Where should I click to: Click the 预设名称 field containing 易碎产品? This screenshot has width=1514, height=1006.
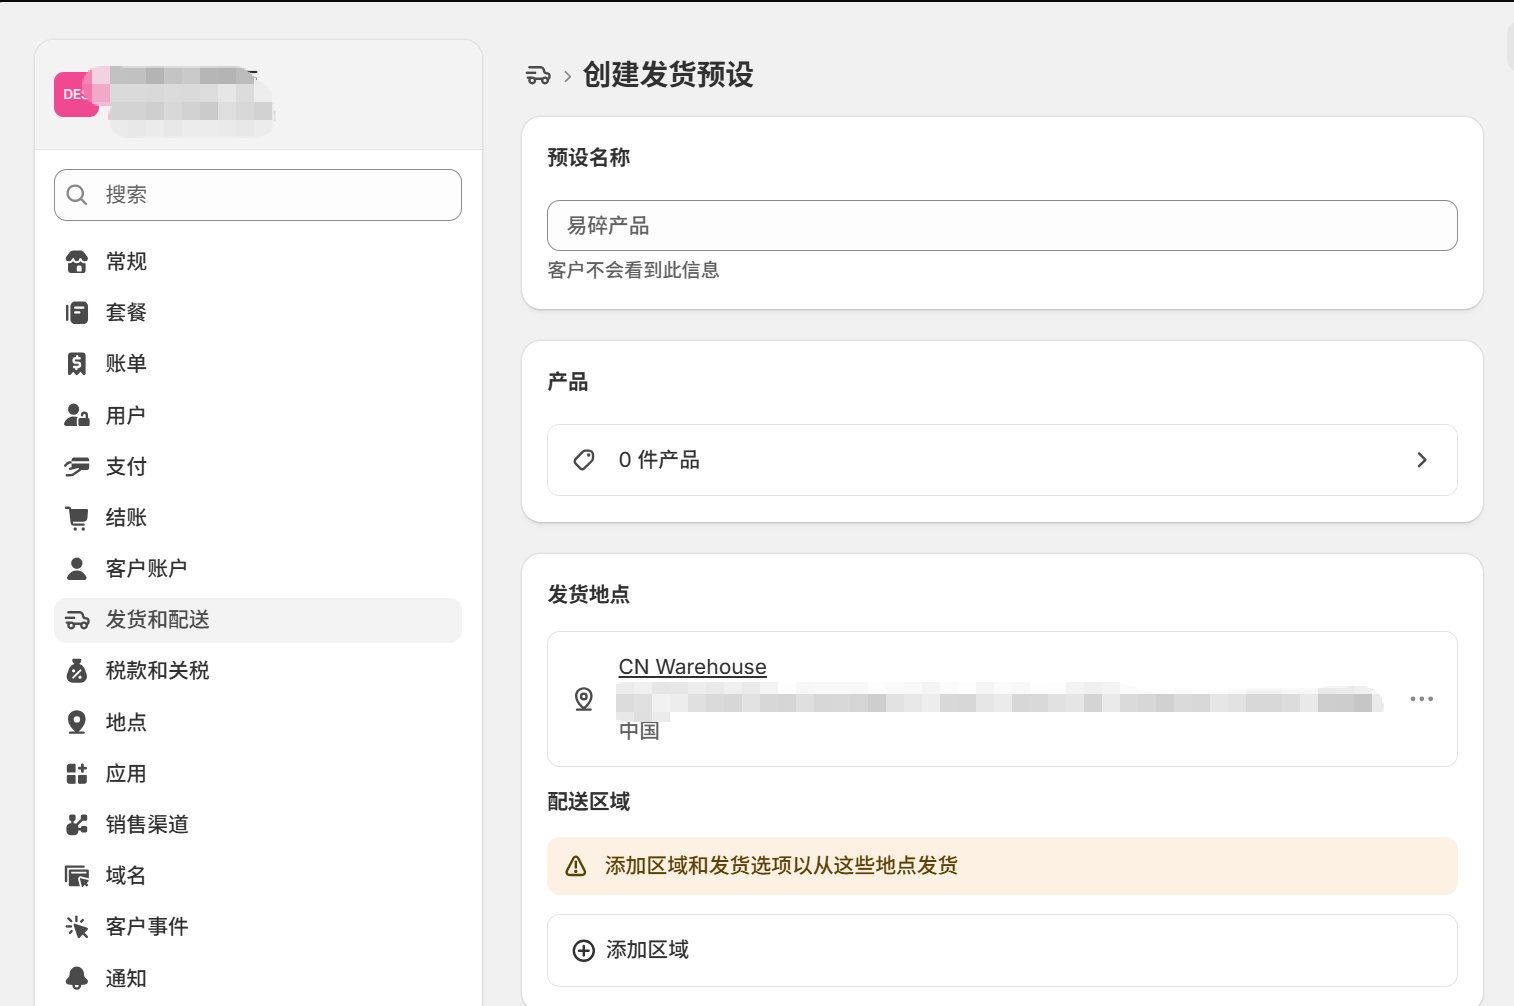coord(1002,226)
